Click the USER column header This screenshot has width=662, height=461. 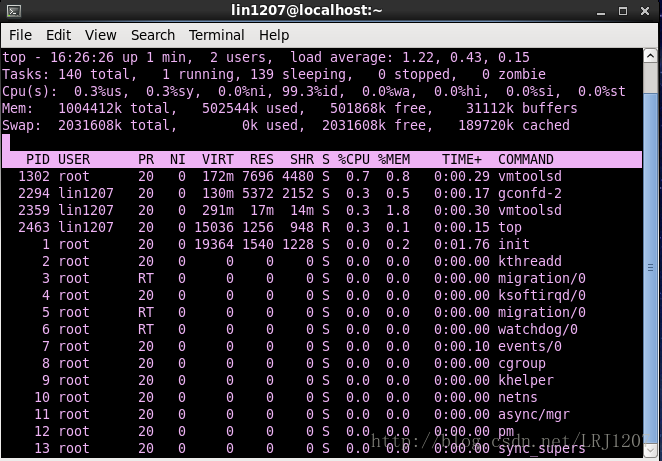pyautogui.click(x=74, y=159)
